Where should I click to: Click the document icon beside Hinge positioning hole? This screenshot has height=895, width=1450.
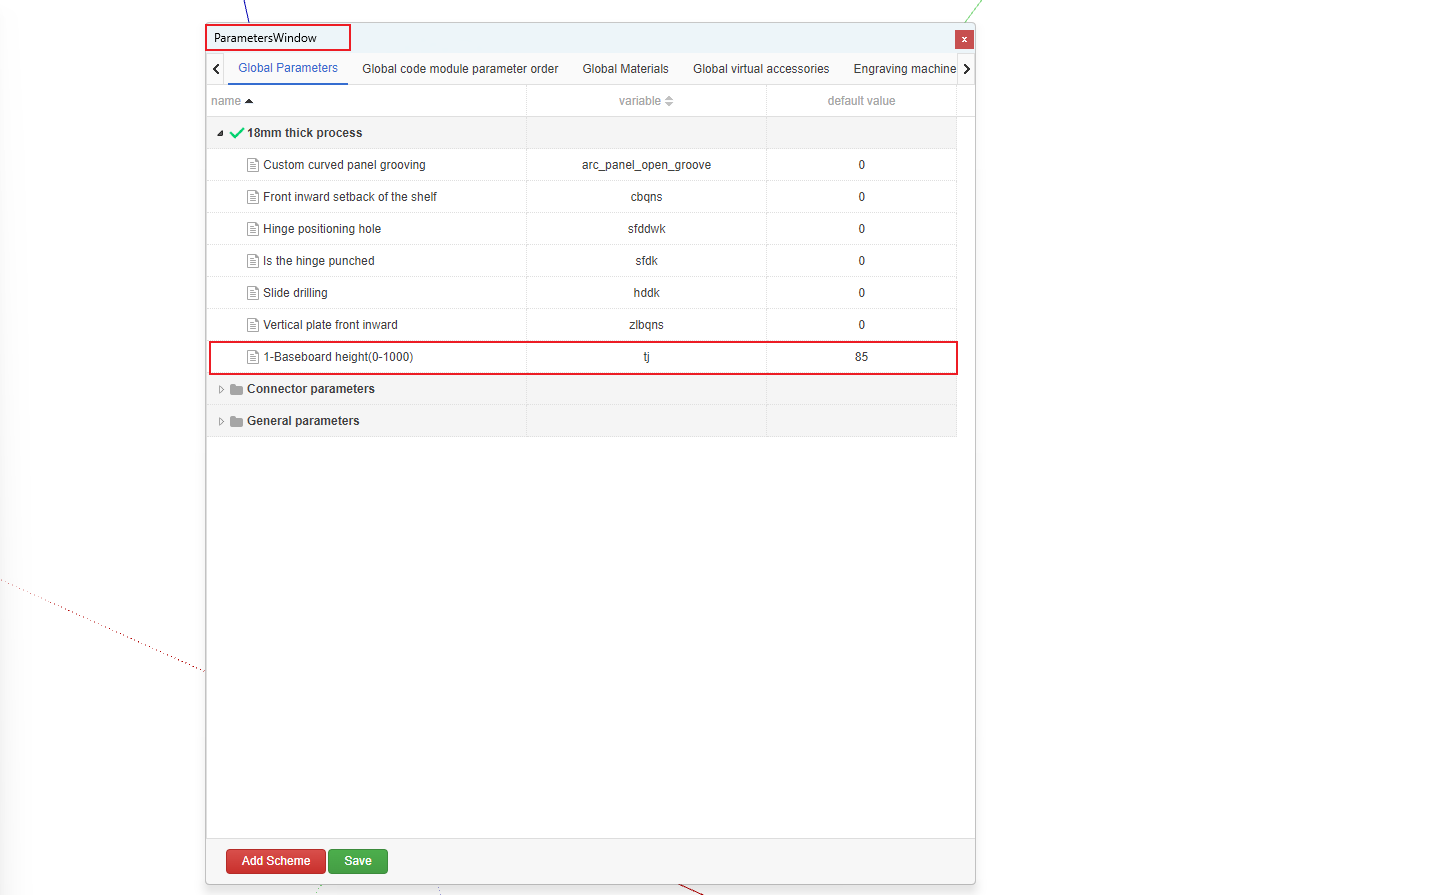pos(253,229)
